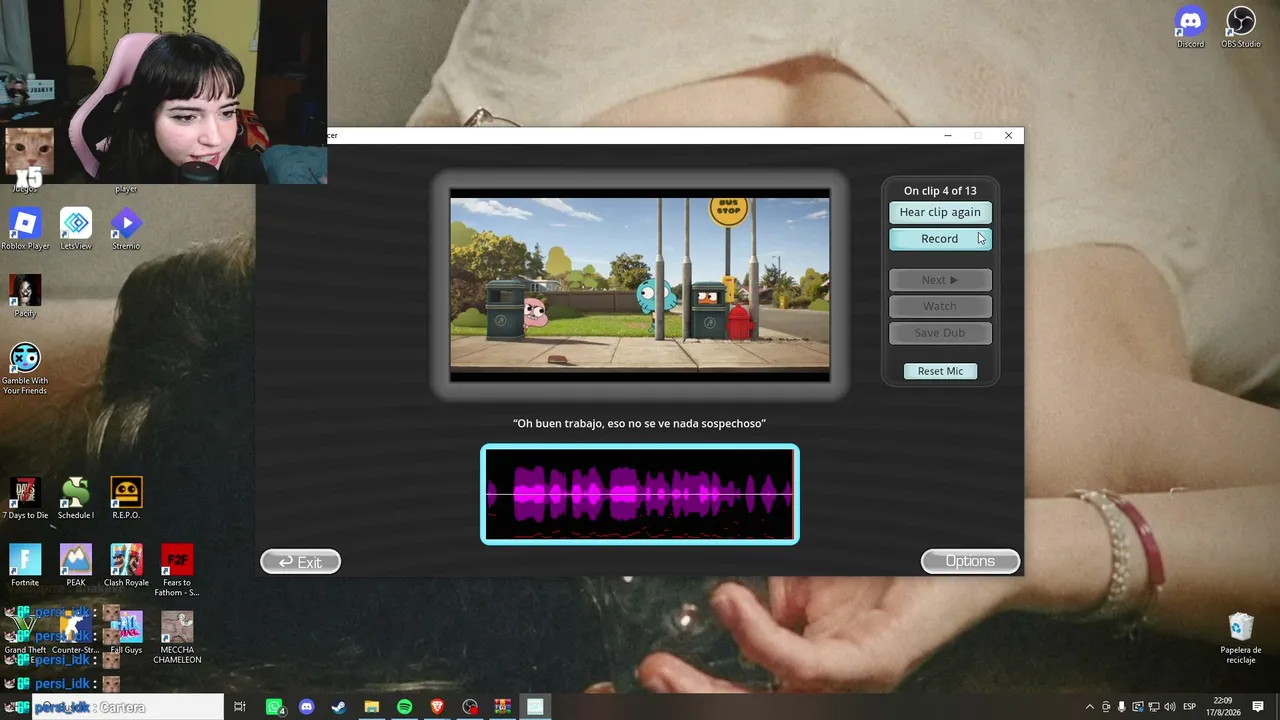Screen dimensions: 1280x720
Task: Open Task View in taskbar
Action: click(240, 707)
